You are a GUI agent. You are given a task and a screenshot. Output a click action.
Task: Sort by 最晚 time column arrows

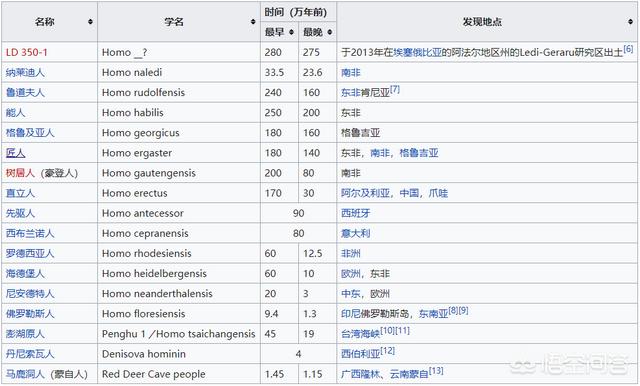[x=329, y=32]
